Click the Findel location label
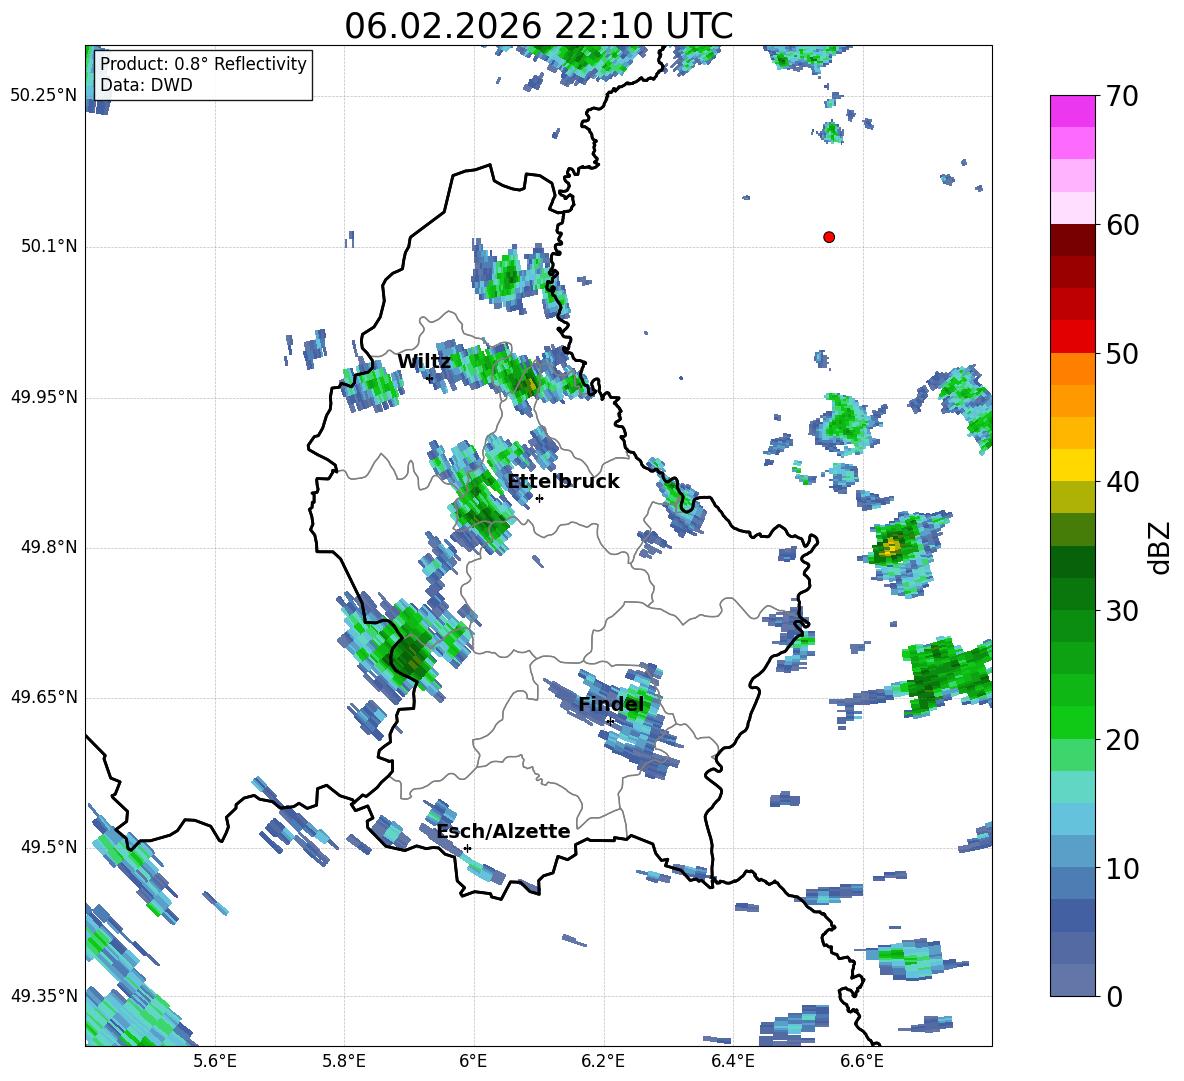This screenshot has width=1184, height=1081. [x=611, y=704]
